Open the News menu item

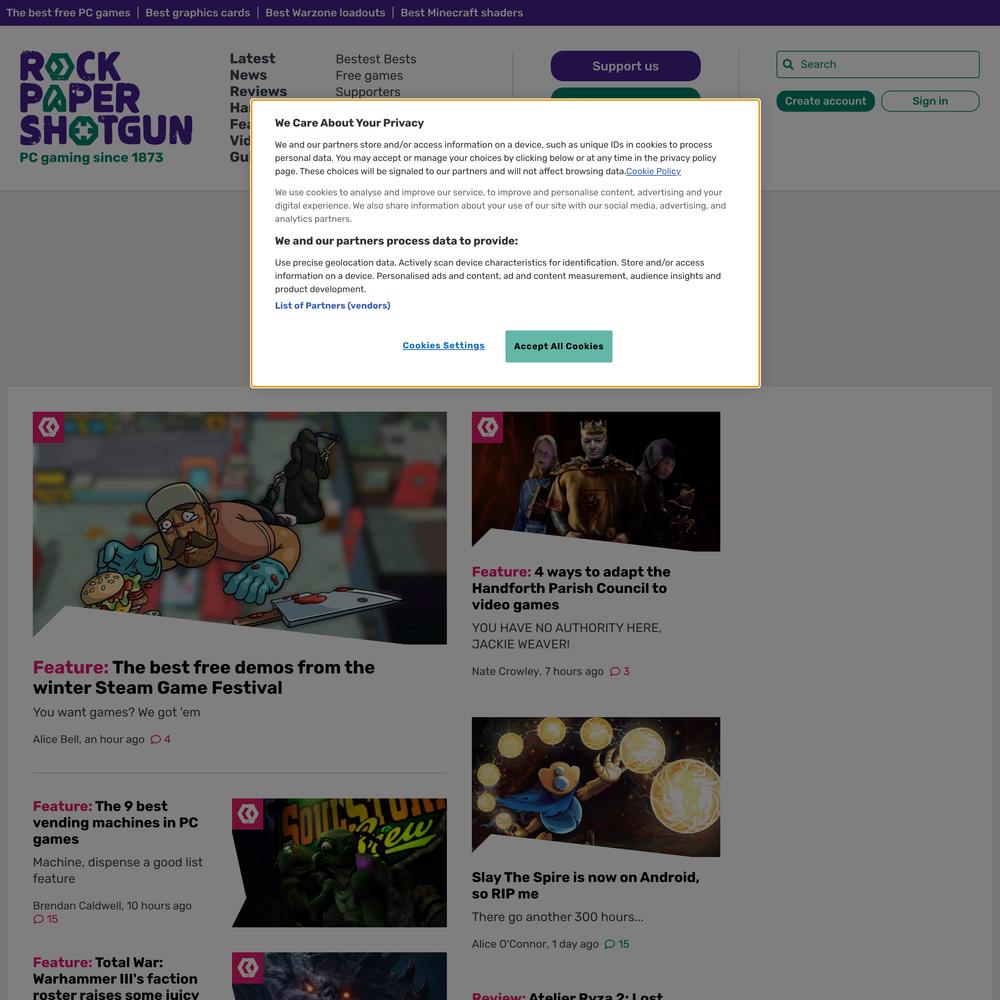coord(248,75)
